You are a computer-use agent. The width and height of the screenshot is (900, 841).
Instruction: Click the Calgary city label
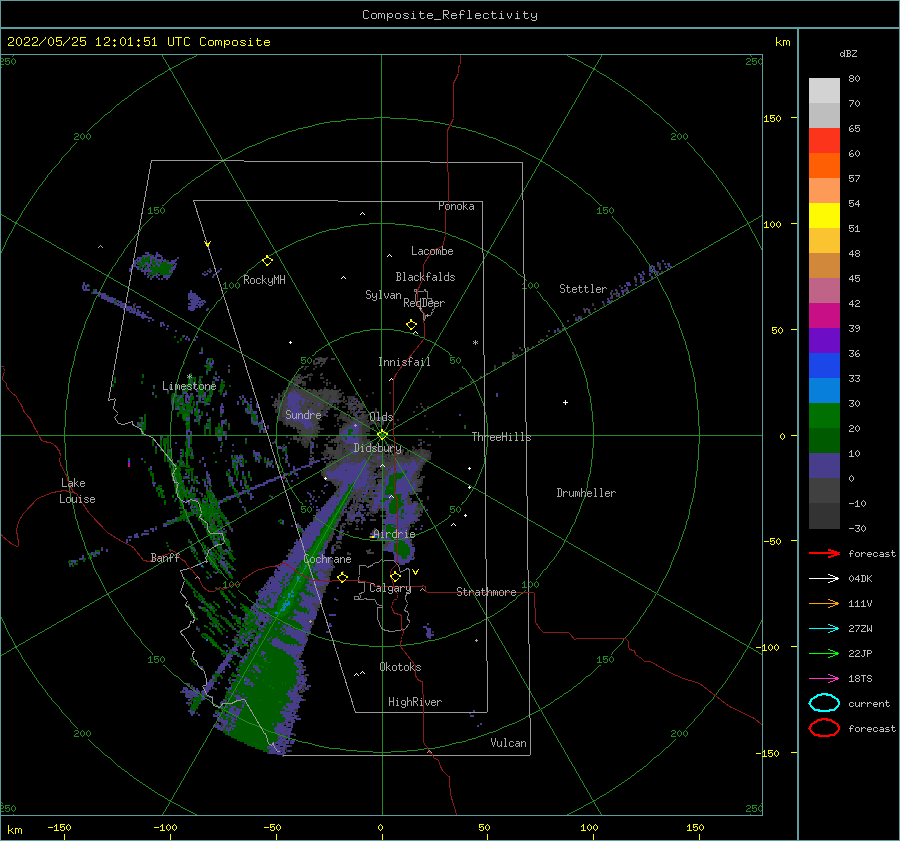click(x=390, y=588)
